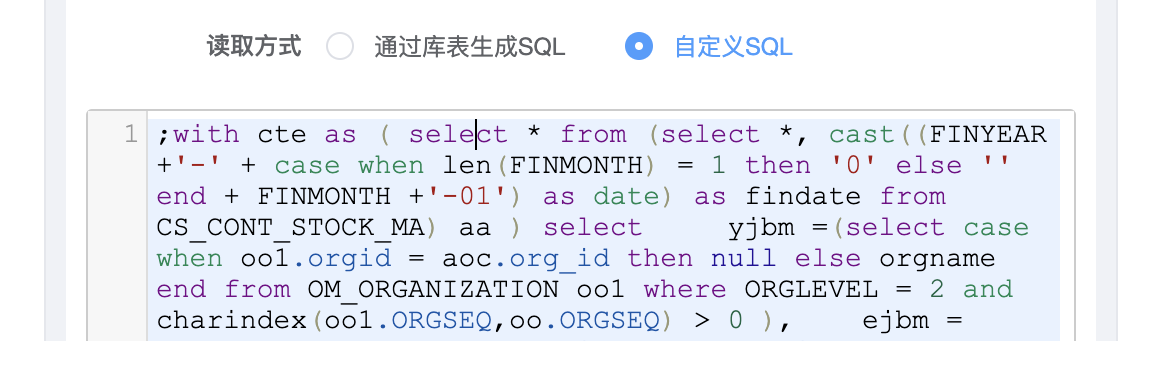
Task: Click the 读取方式 field label
Action: click(x=254, y=47)
